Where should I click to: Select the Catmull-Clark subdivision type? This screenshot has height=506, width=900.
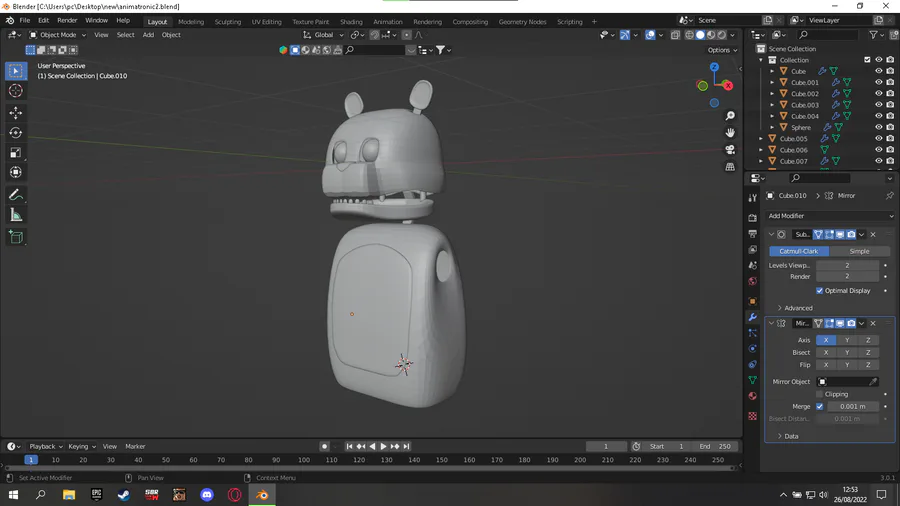(x=798, y=251)
